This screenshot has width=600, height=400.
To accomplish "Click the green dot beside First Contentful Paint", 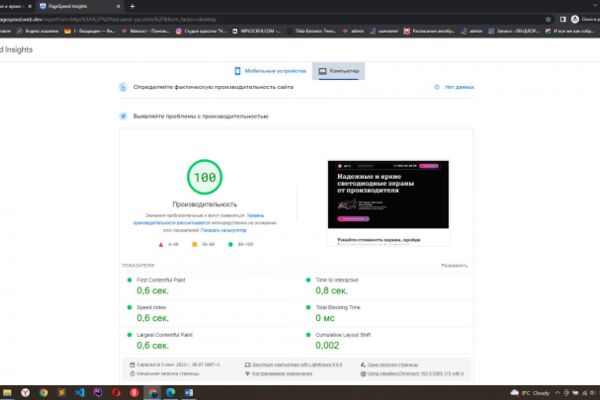I will coord(129,280).
